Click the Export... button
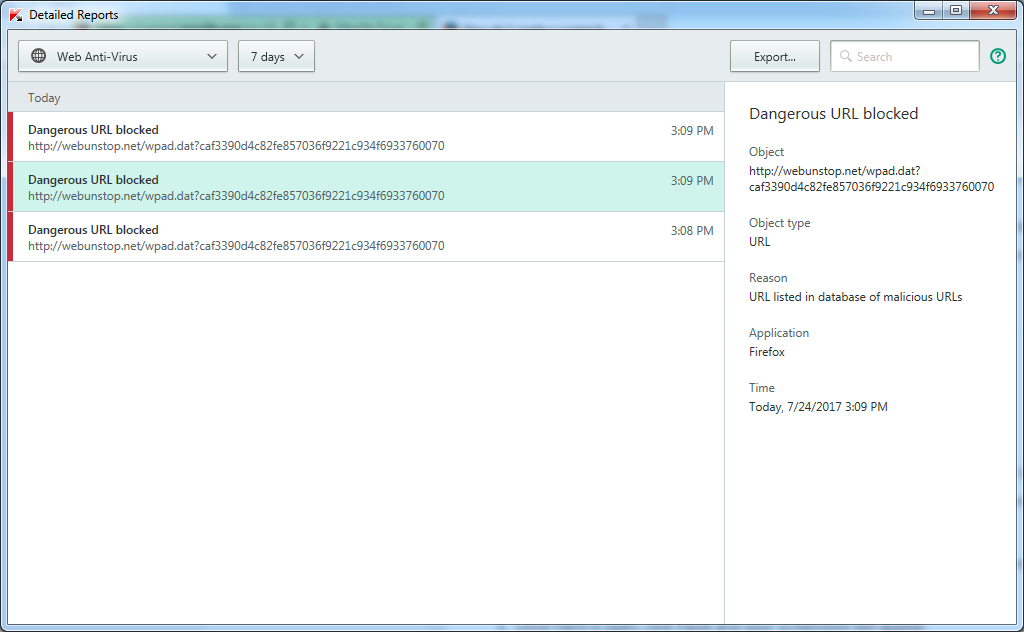 pos(775,56)
